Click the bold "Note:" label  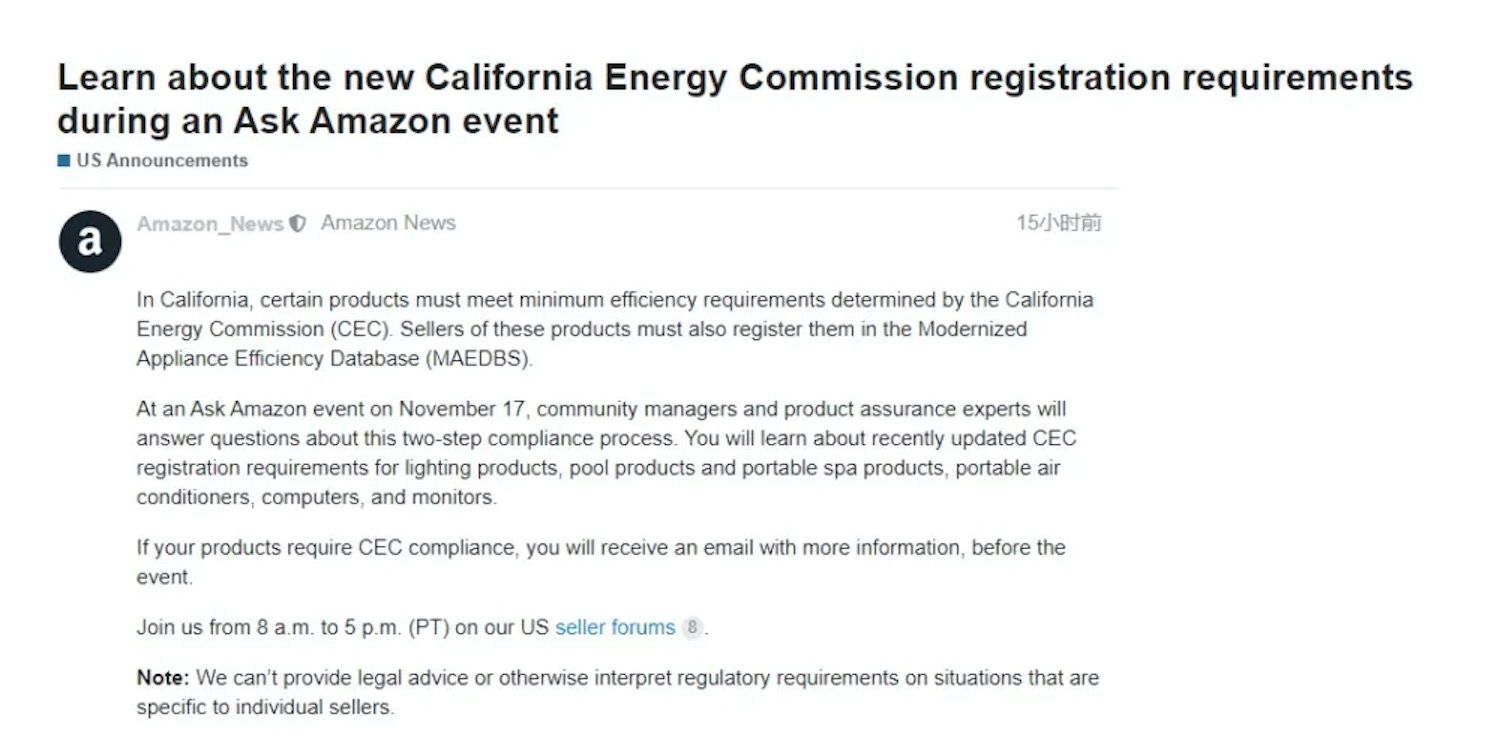163,678
